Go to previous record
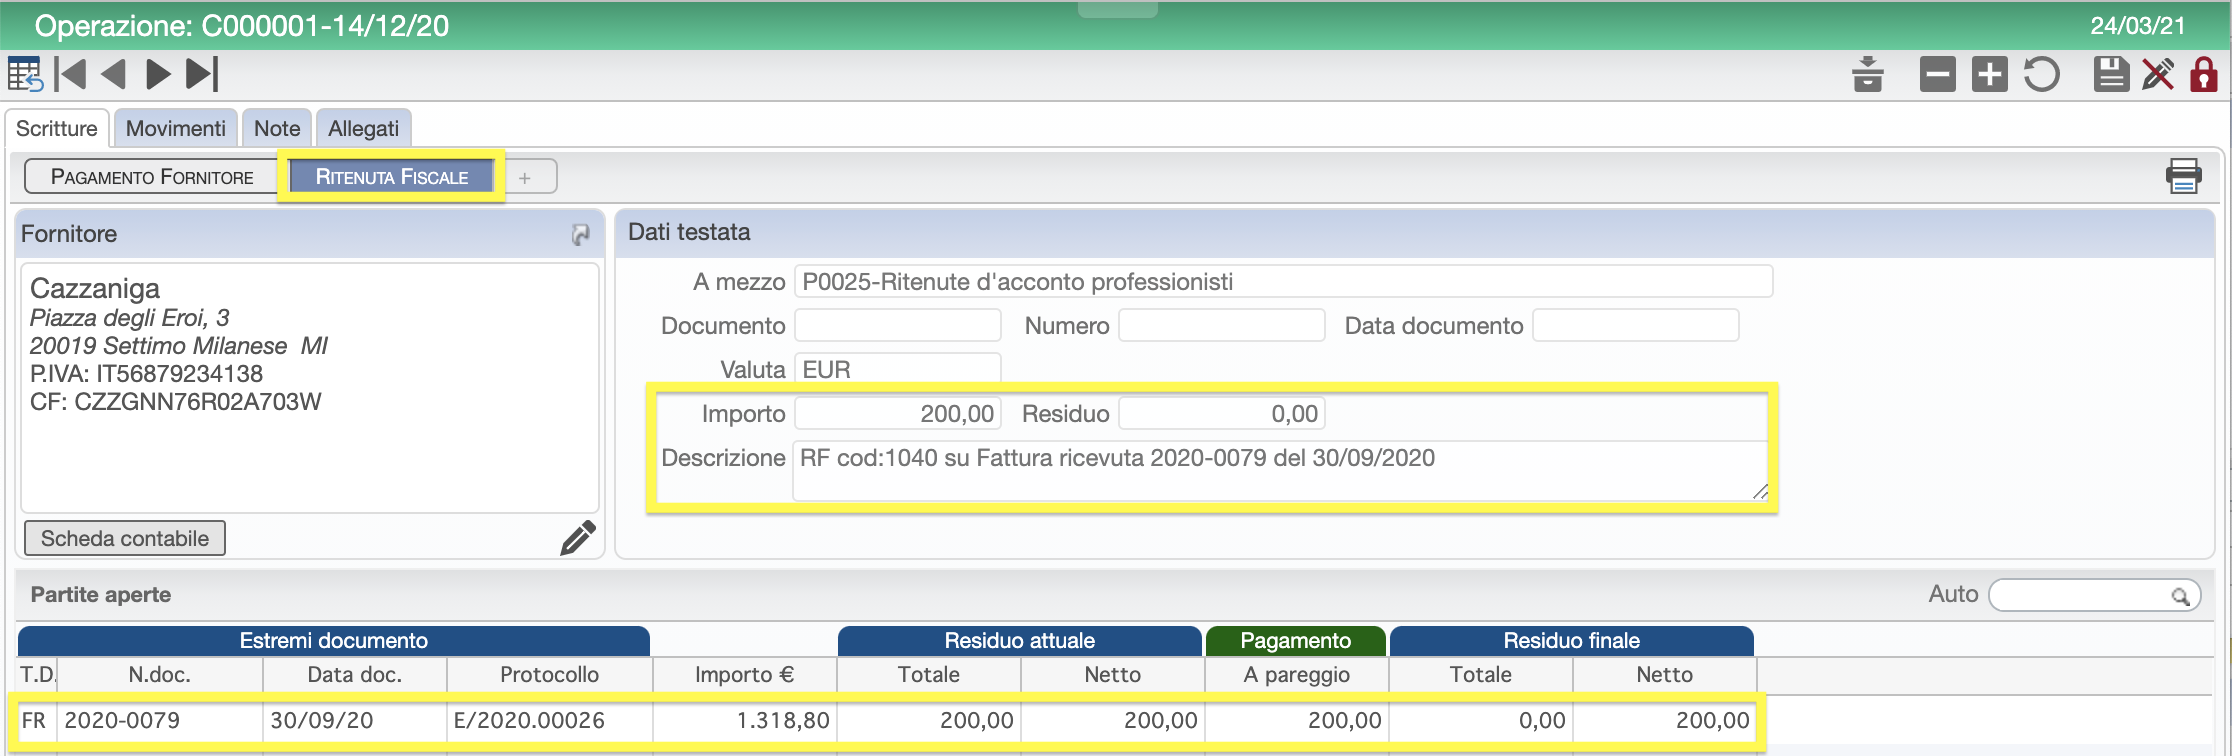This screenshot has width=2232, height=756. point(114,74)
